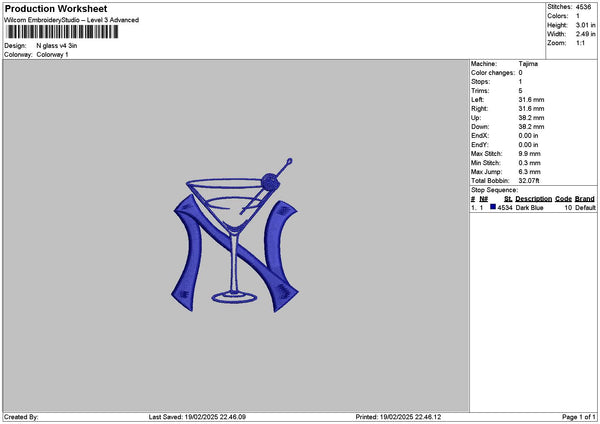
Task: Click the Machine Tajima field
Action: 504,64
